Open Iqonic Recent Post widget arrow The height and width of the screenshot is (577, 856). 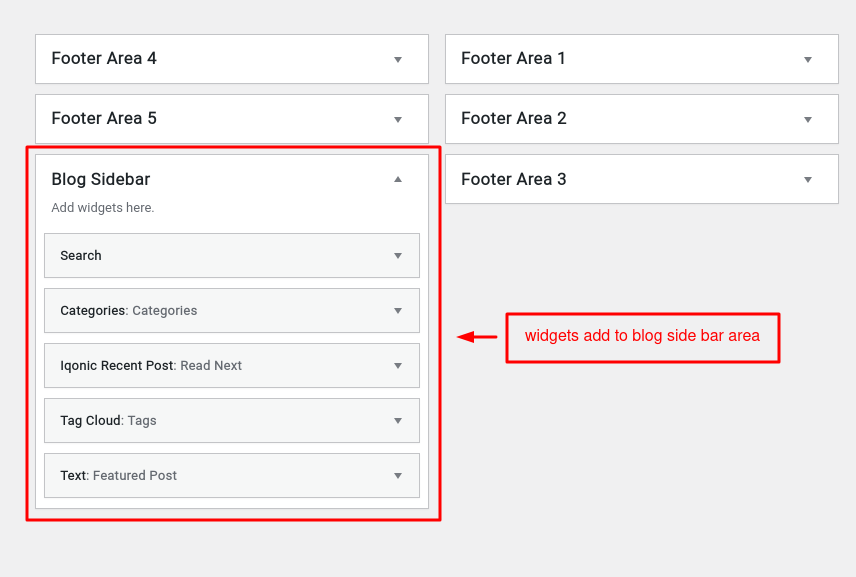click(x=398, y=366)
